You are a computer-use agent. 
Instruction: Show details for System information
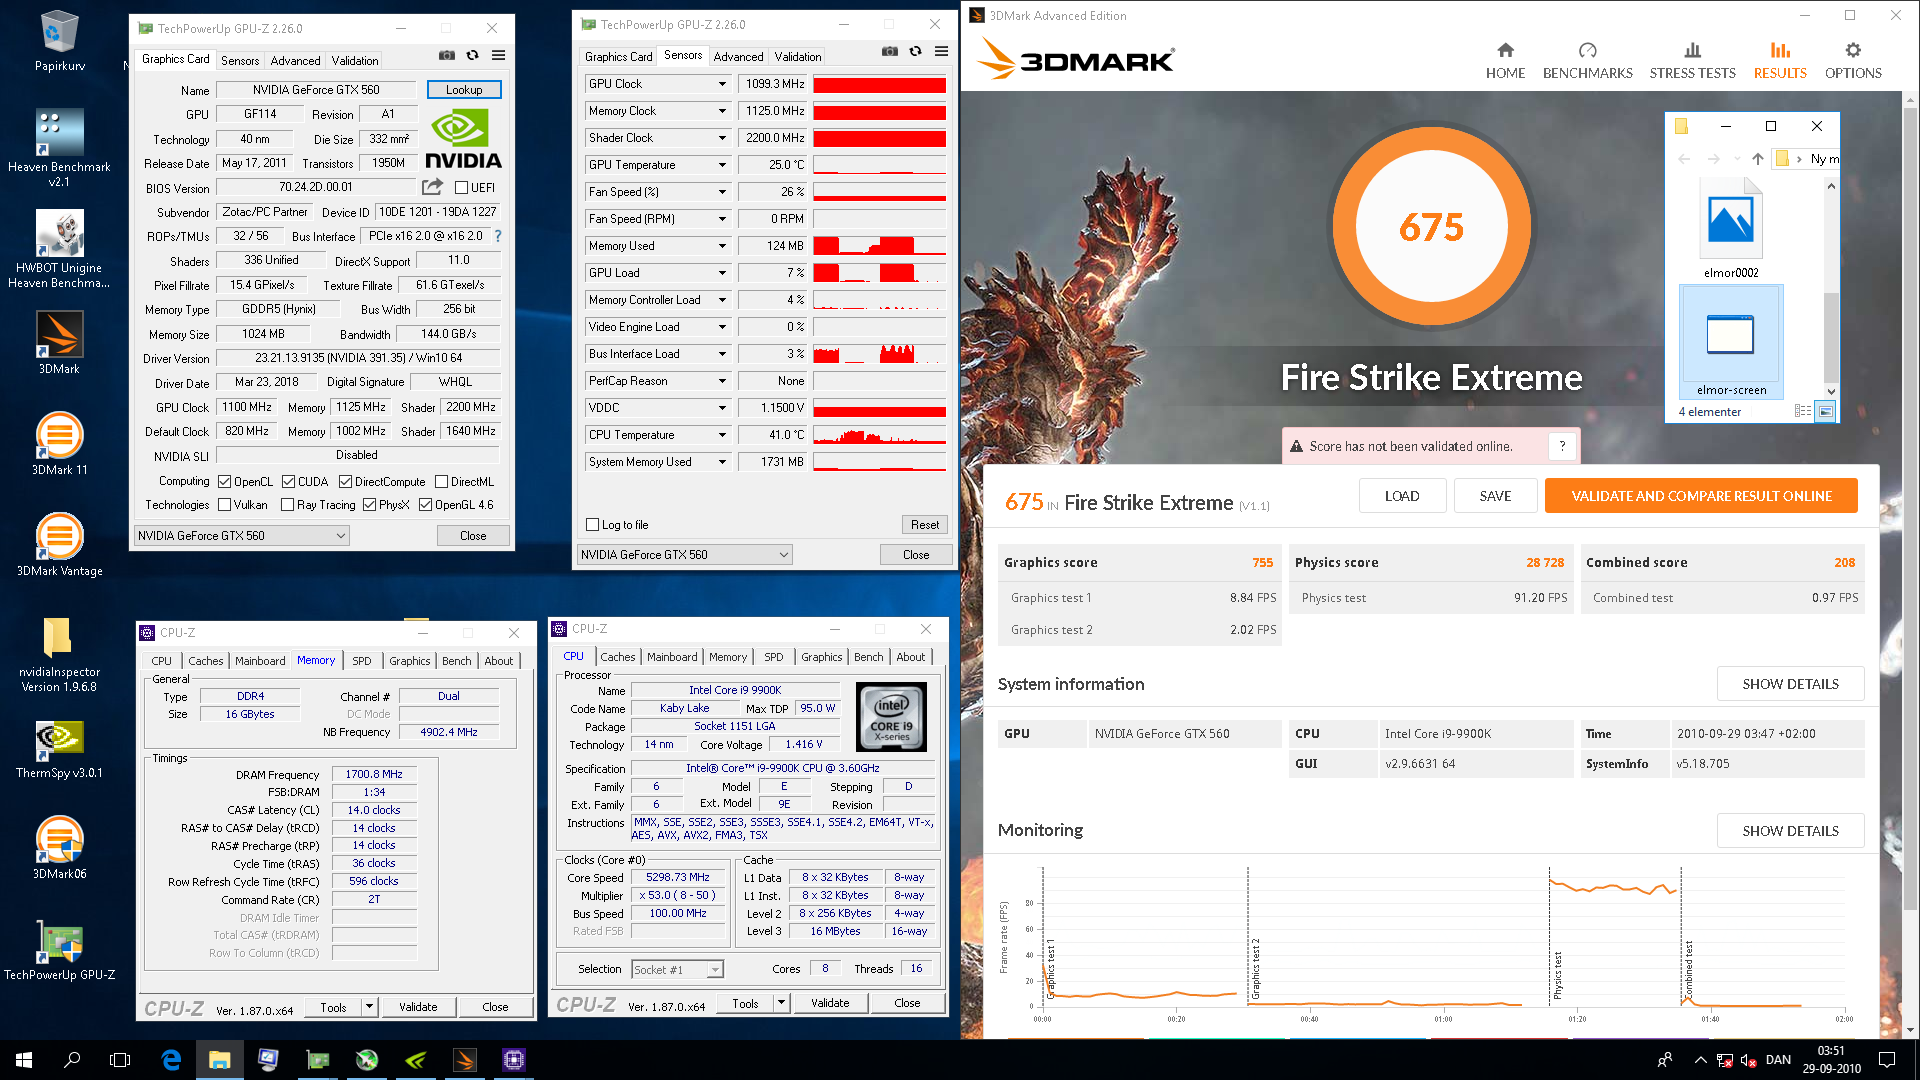(1790, 684)
